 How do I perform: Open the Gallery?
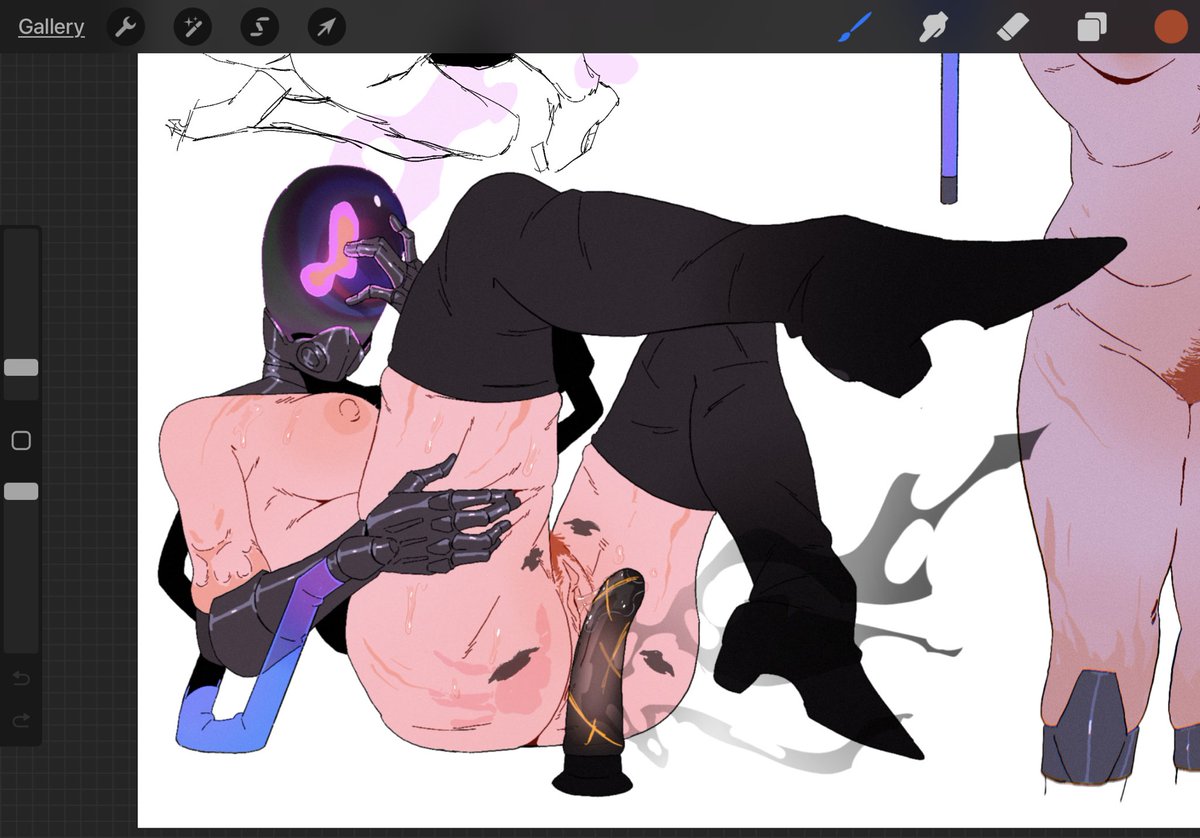[51, 27]
